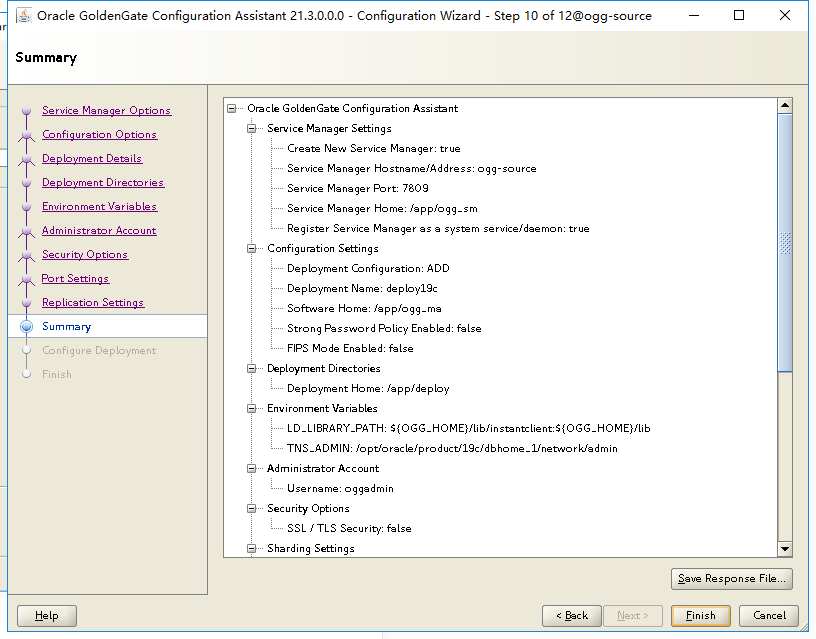Viewport: 816px width, 639px height.
Task: Select 'Register Service Manager as a system service' row
Action: point(438,228)
